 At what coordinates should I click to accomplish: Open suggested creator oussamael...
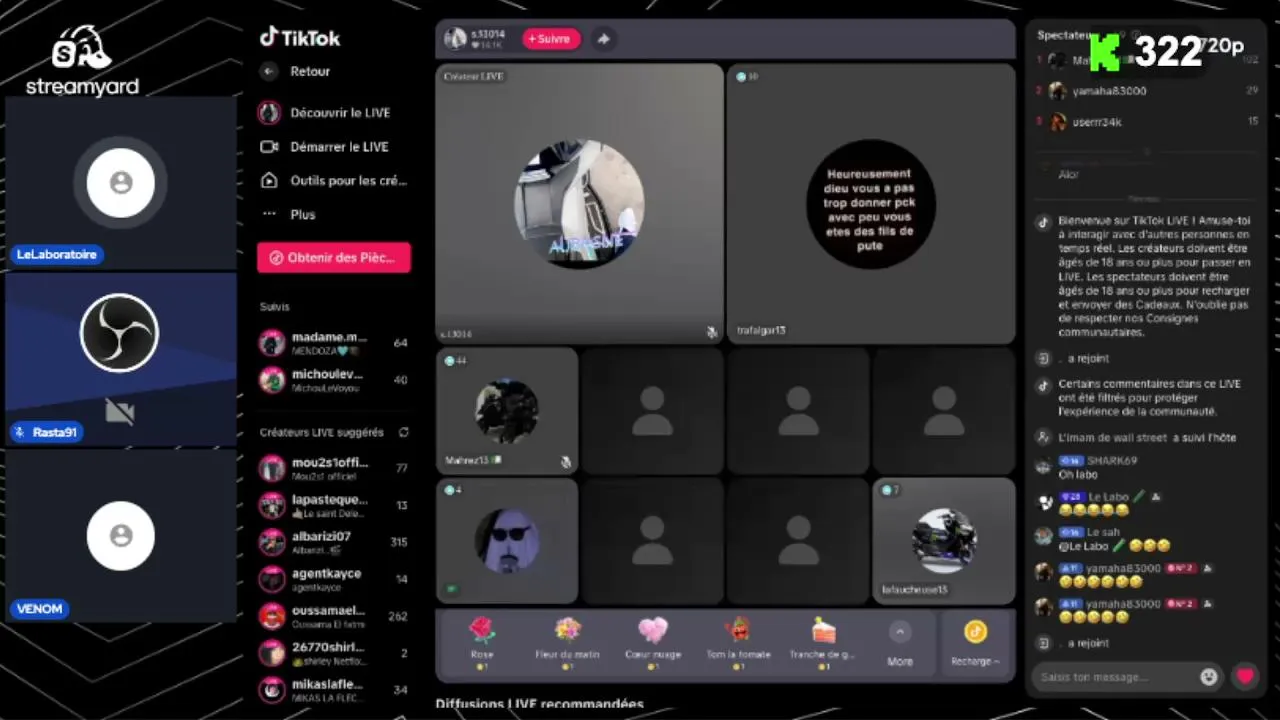point(334,616)
